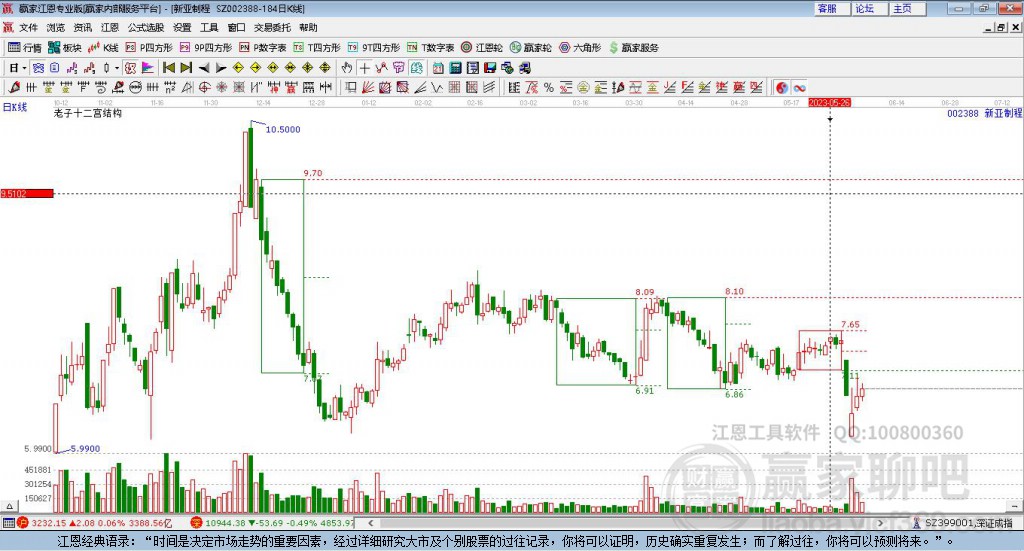
Task: Click the 10.5000 high price label
Action: point(283,129)
